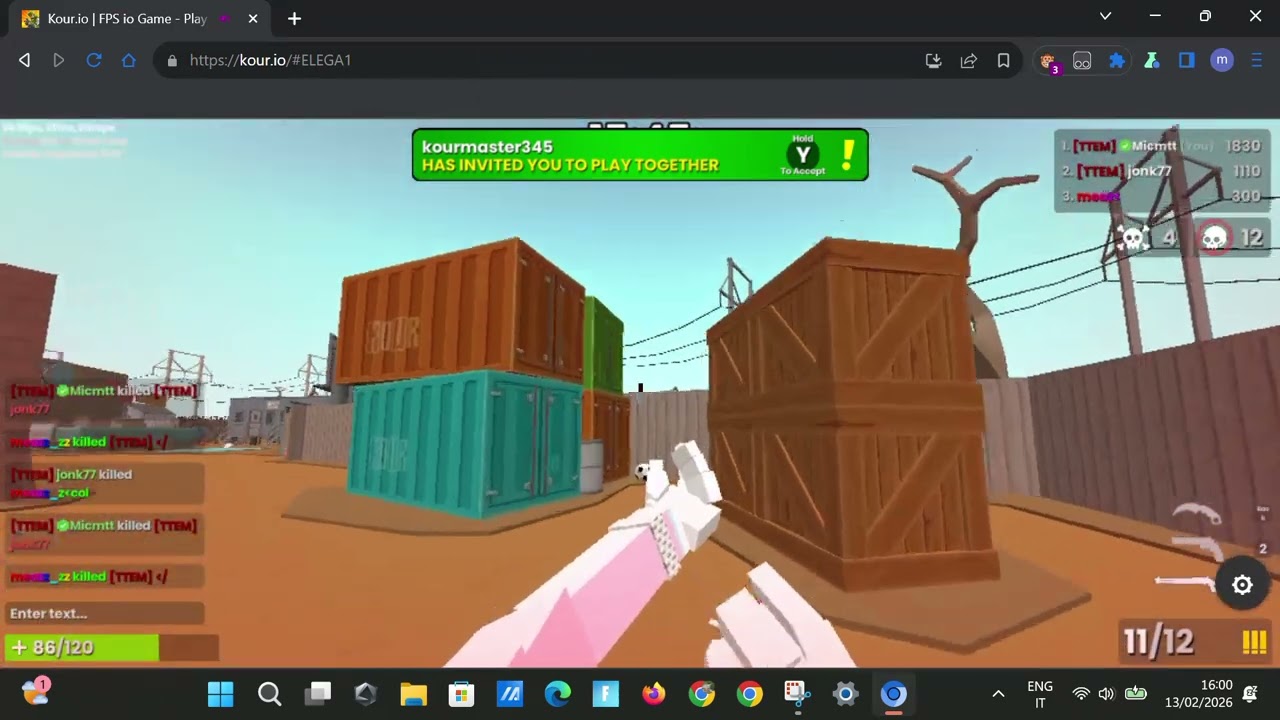This screenshot has width=1280, height=720.
Task: Open the Windows Start menu
Action: pyautogui.click(x=221, y=694)
